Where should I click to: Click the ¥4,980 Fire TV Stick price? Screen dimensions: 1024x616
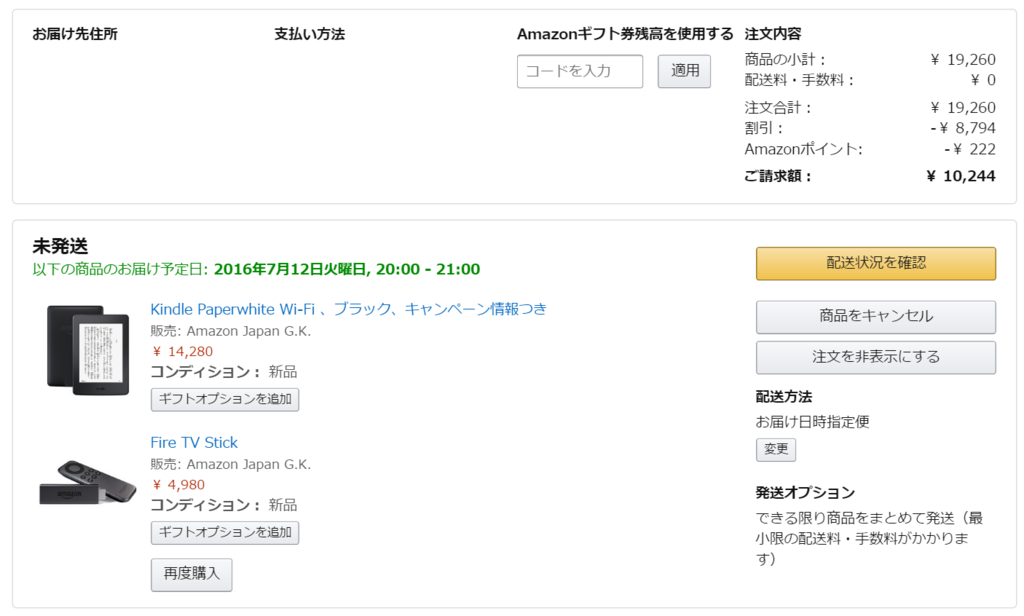click(x=178, y=485)
